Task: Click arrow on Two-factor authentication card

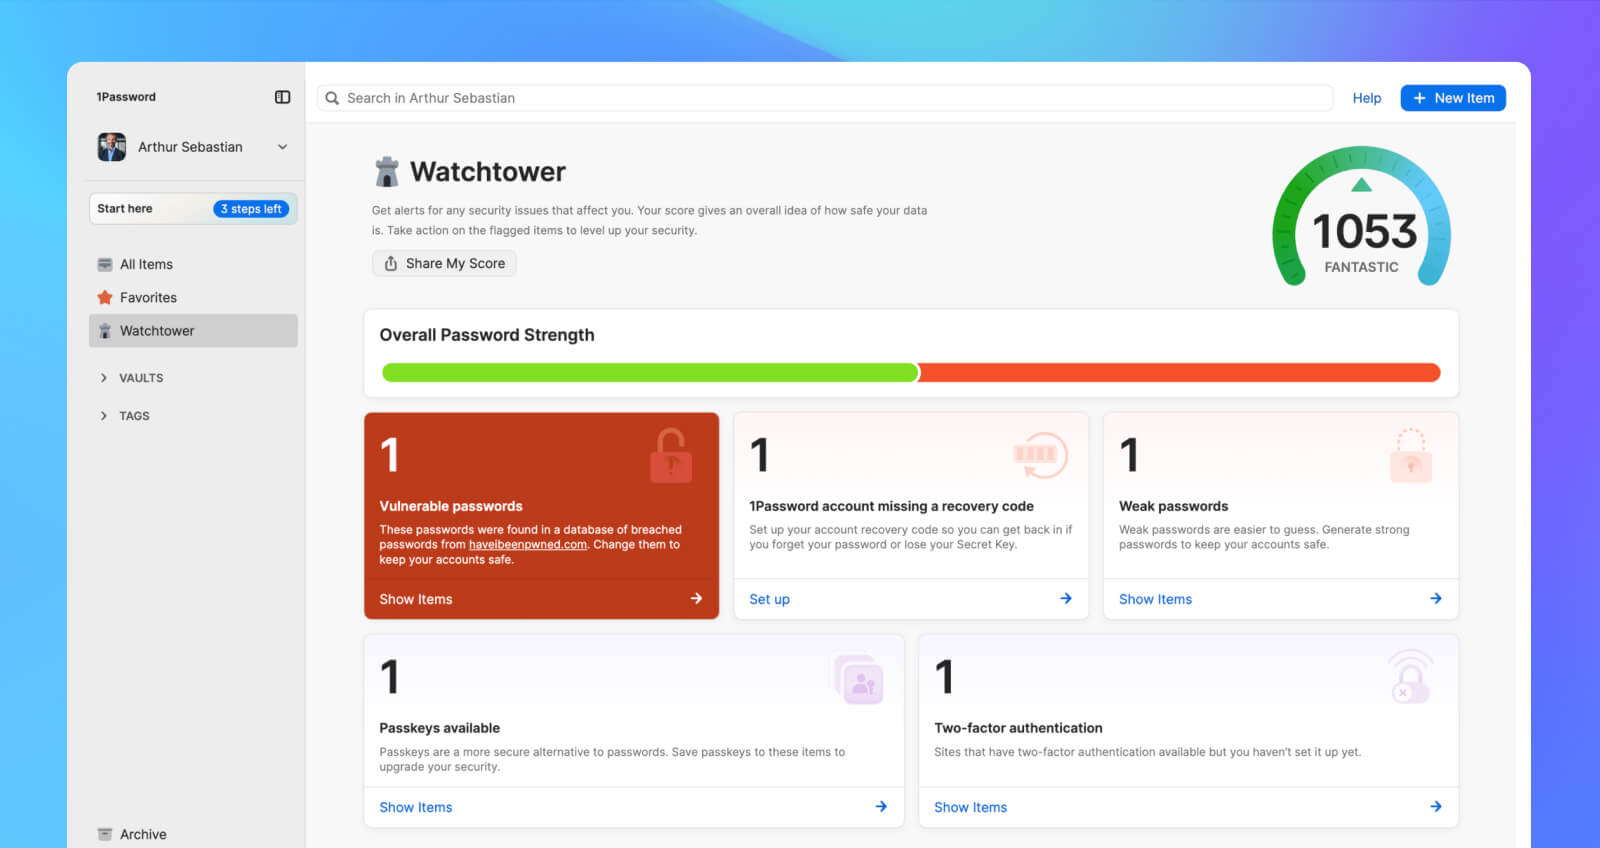Action: (1436, 807)
